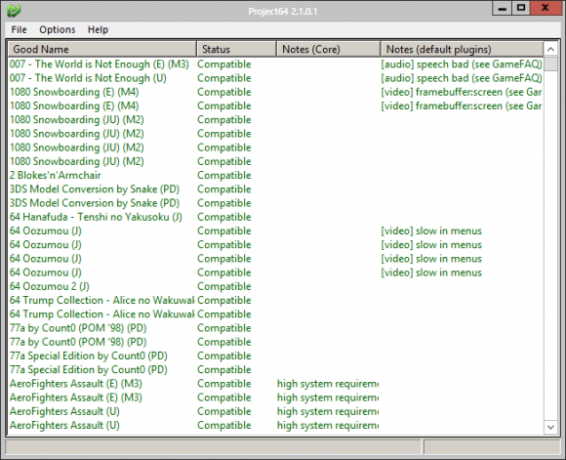Click Compatible status of 64 Oozumou 2 (J)
The image size is (566, 460).
[x=224, y=286]
